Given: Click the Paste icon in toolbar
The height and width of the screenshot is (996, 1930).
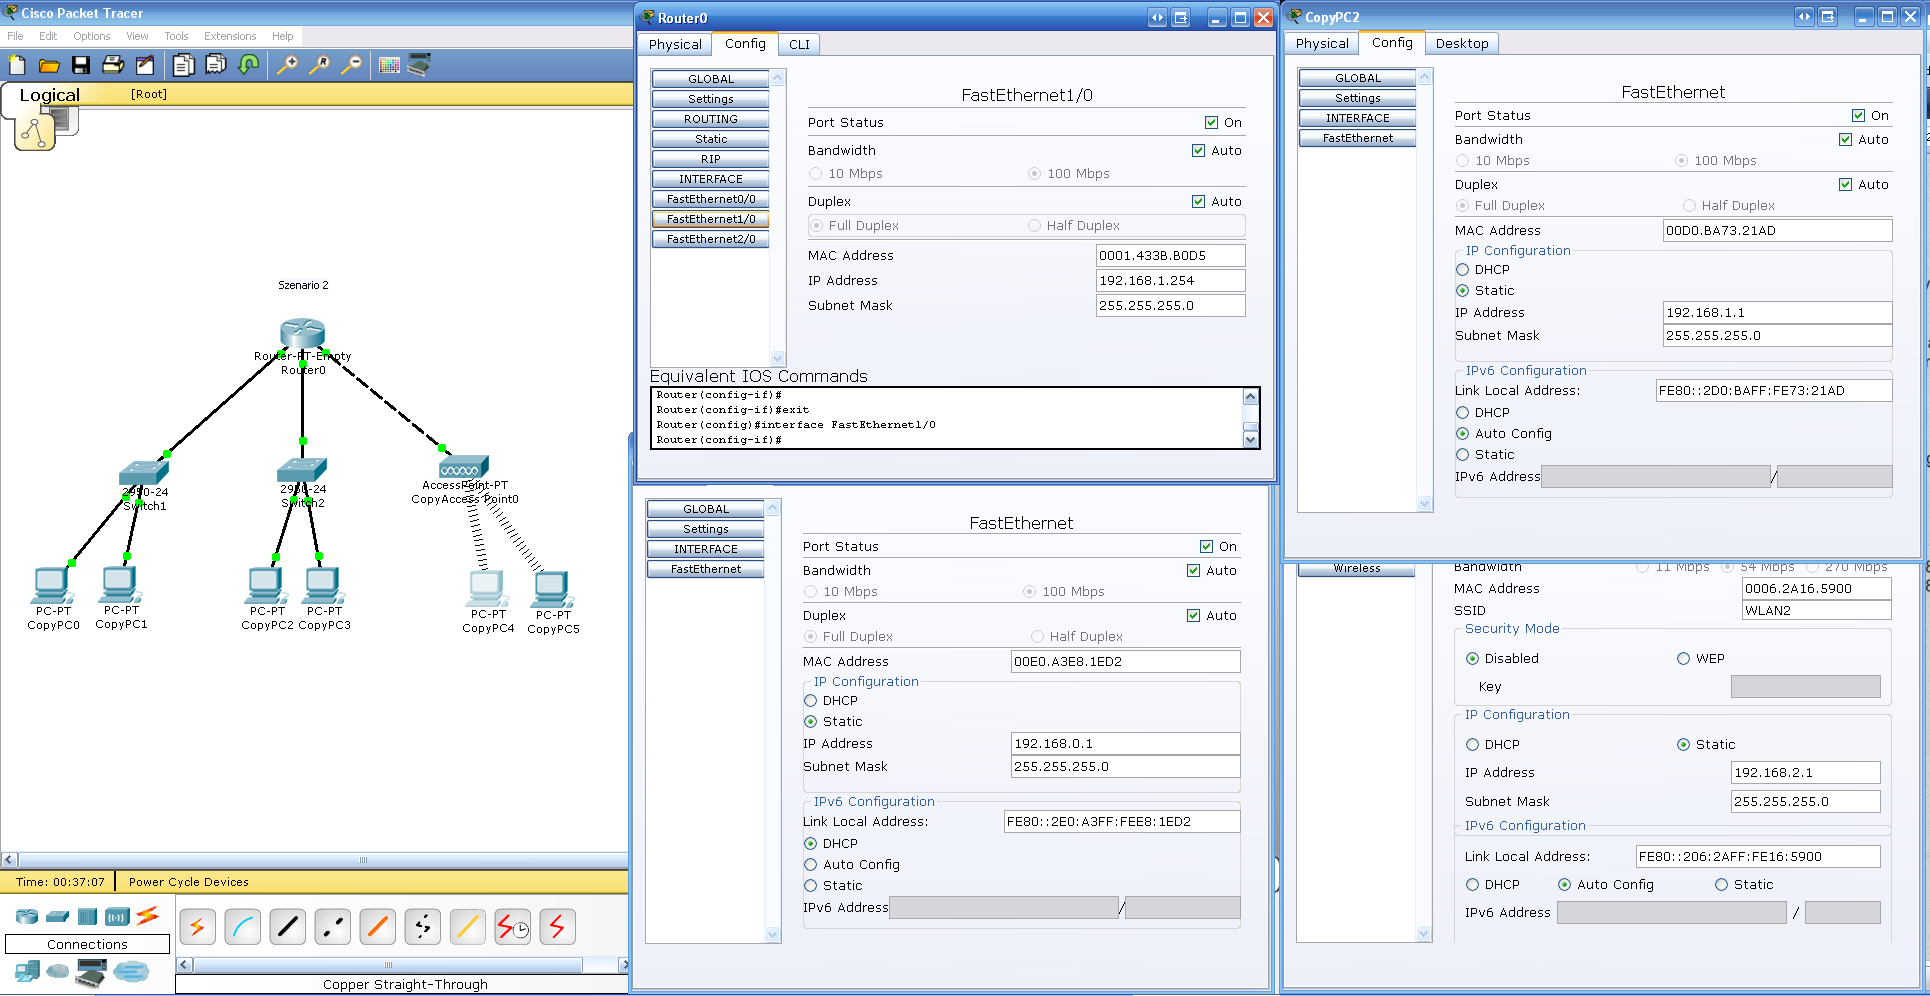Looking at the screenshot, I should pos(216,65).
